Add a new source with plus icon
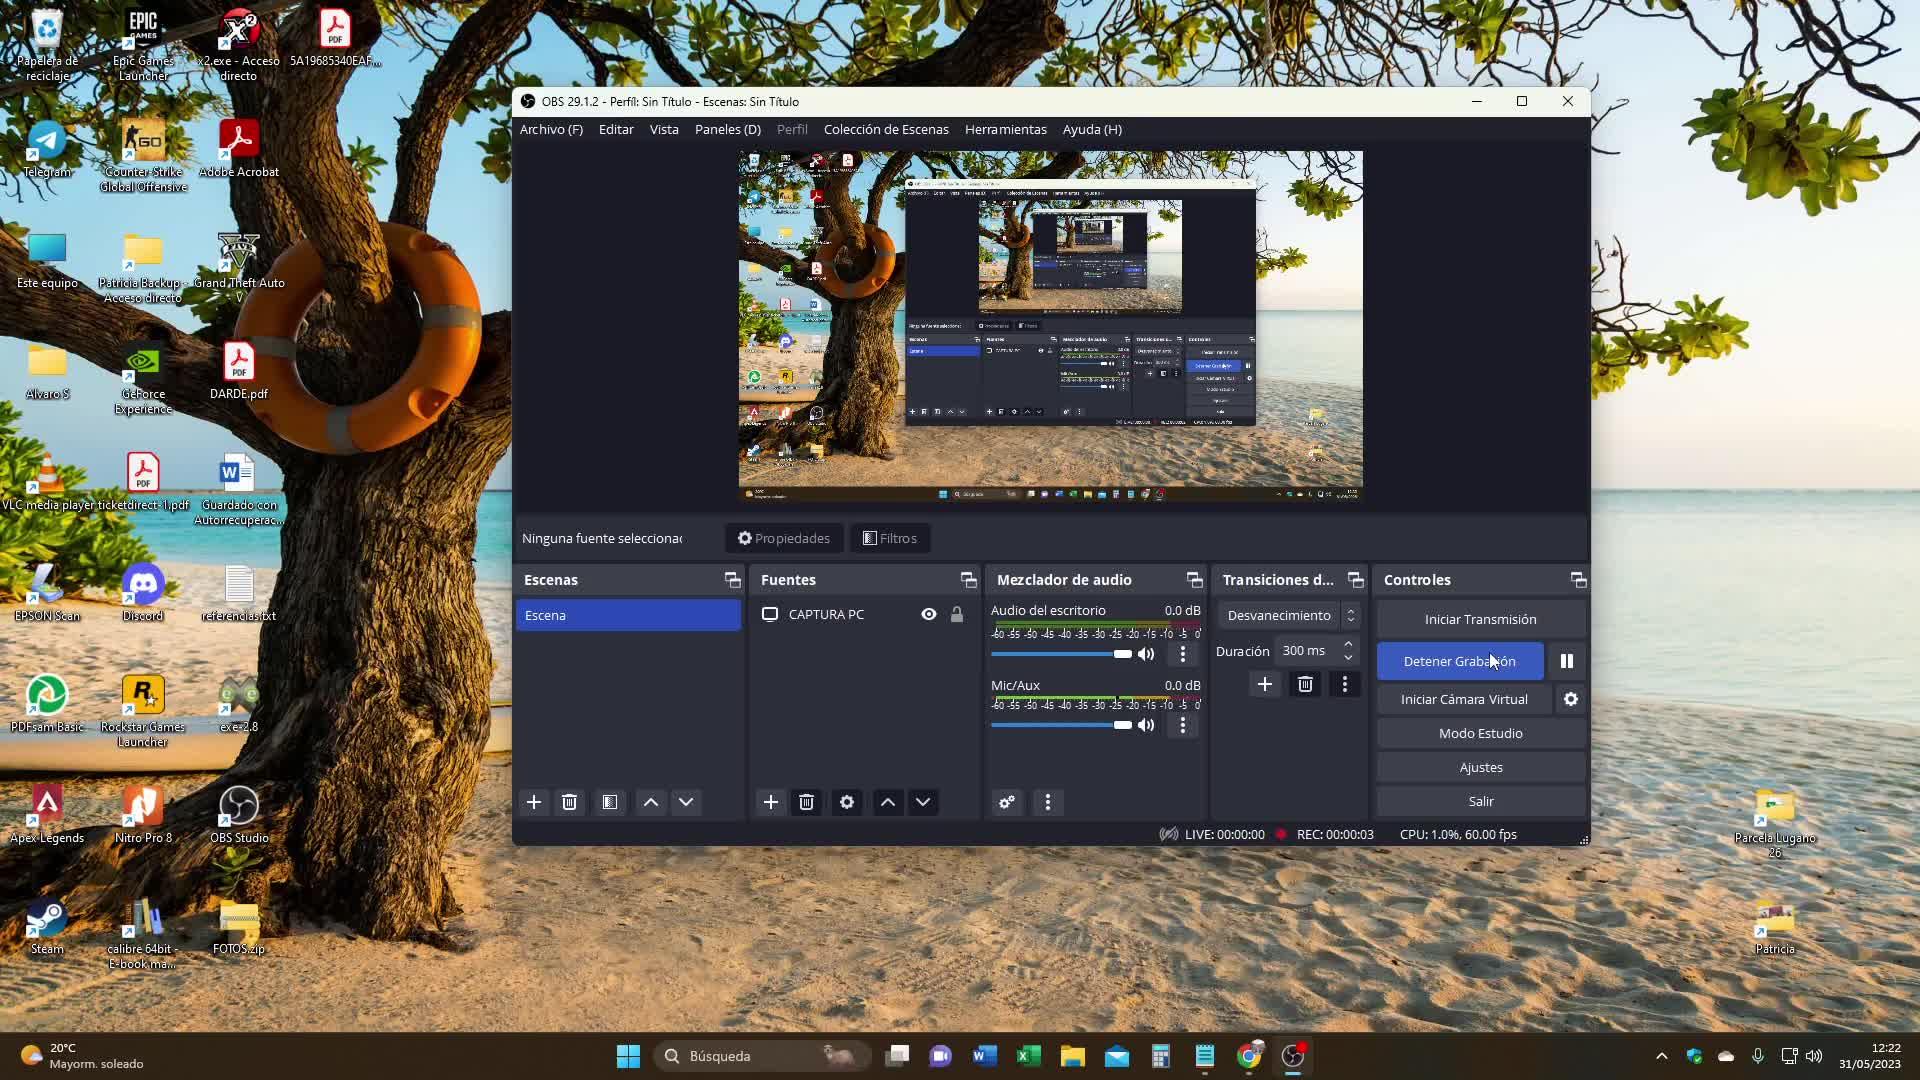The height and width of the screenshot is (1080, 1920). click(770, 802)
